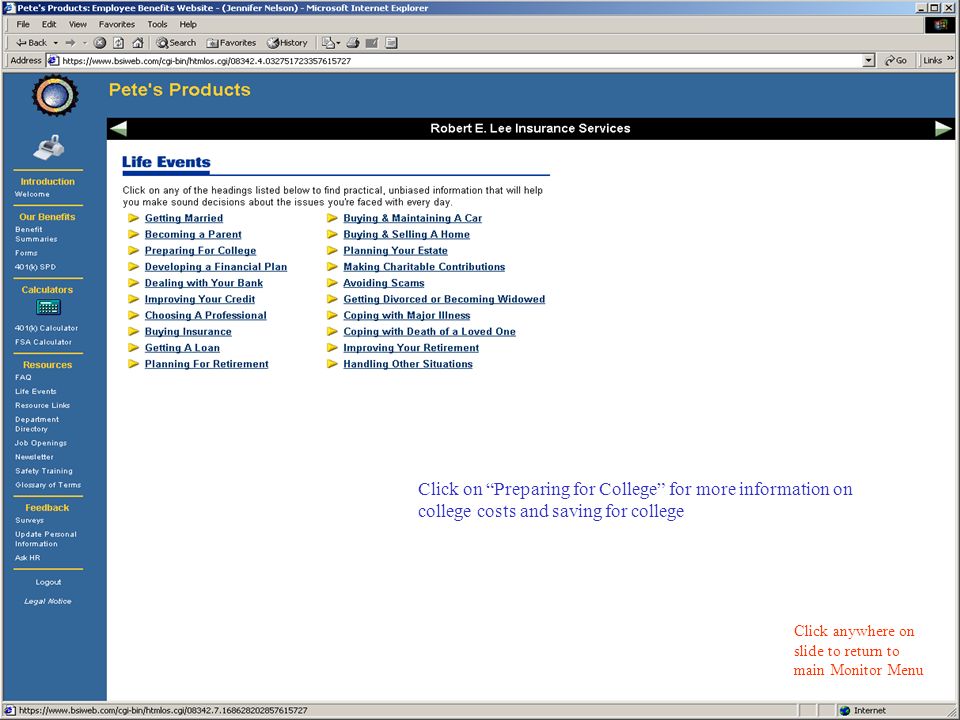
Task: Open the Newsletter sidebar link
Action: click(34, 457)
